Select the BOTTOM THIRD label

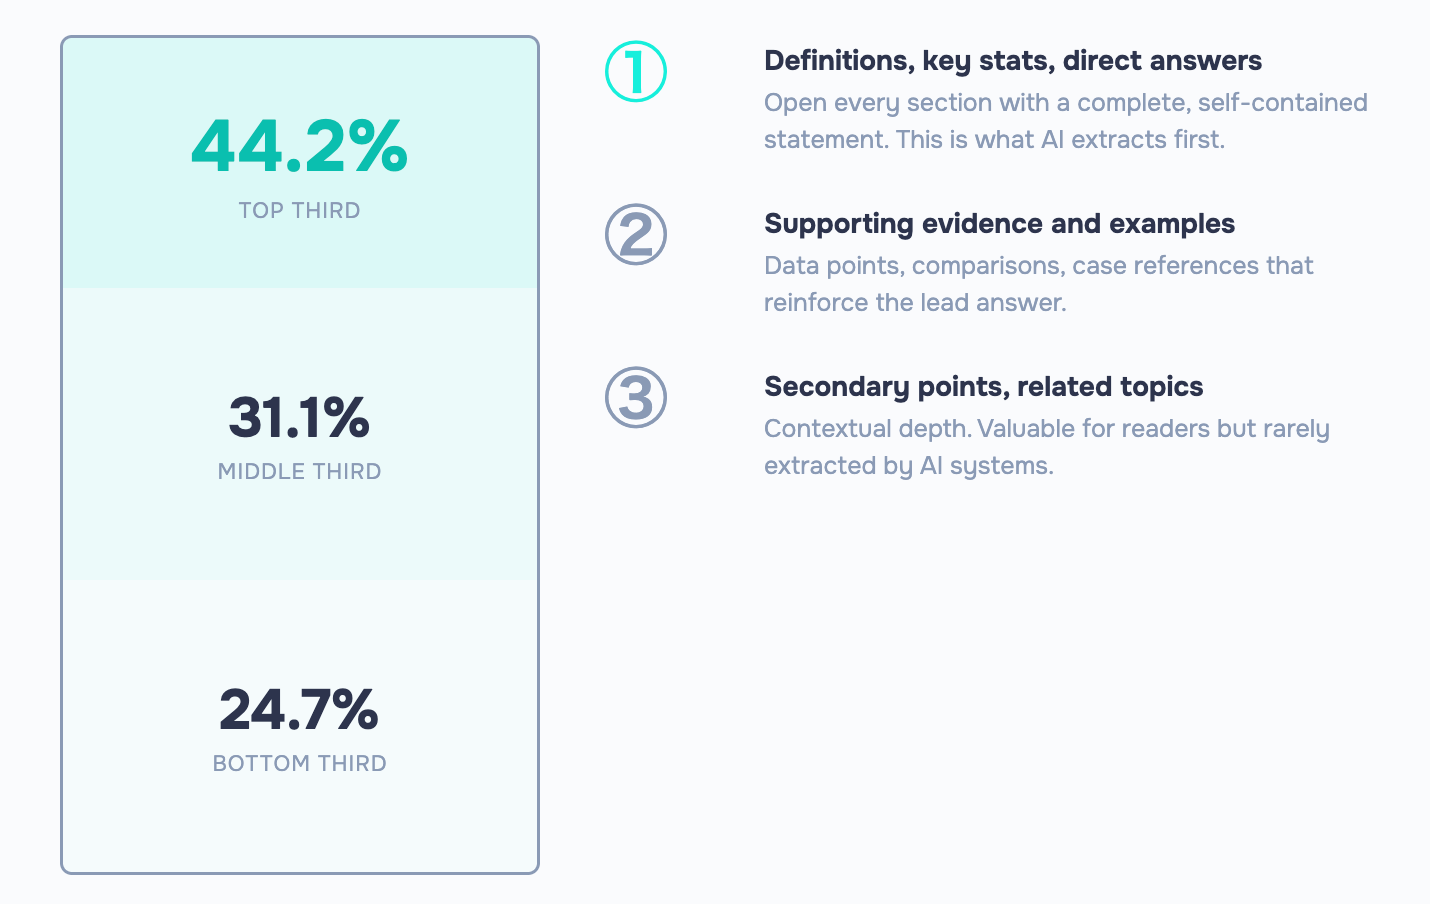(300, 763)
